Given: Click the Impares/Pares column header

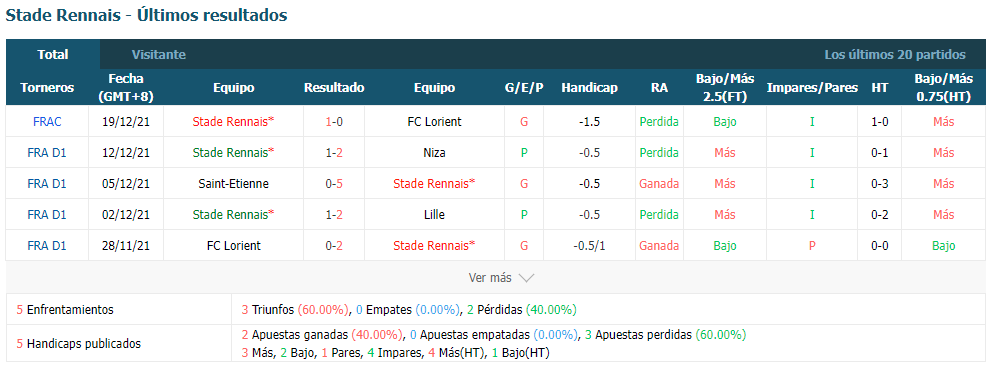Looking at the screenshot, I should pyautogui.click(x=812, y=88).
